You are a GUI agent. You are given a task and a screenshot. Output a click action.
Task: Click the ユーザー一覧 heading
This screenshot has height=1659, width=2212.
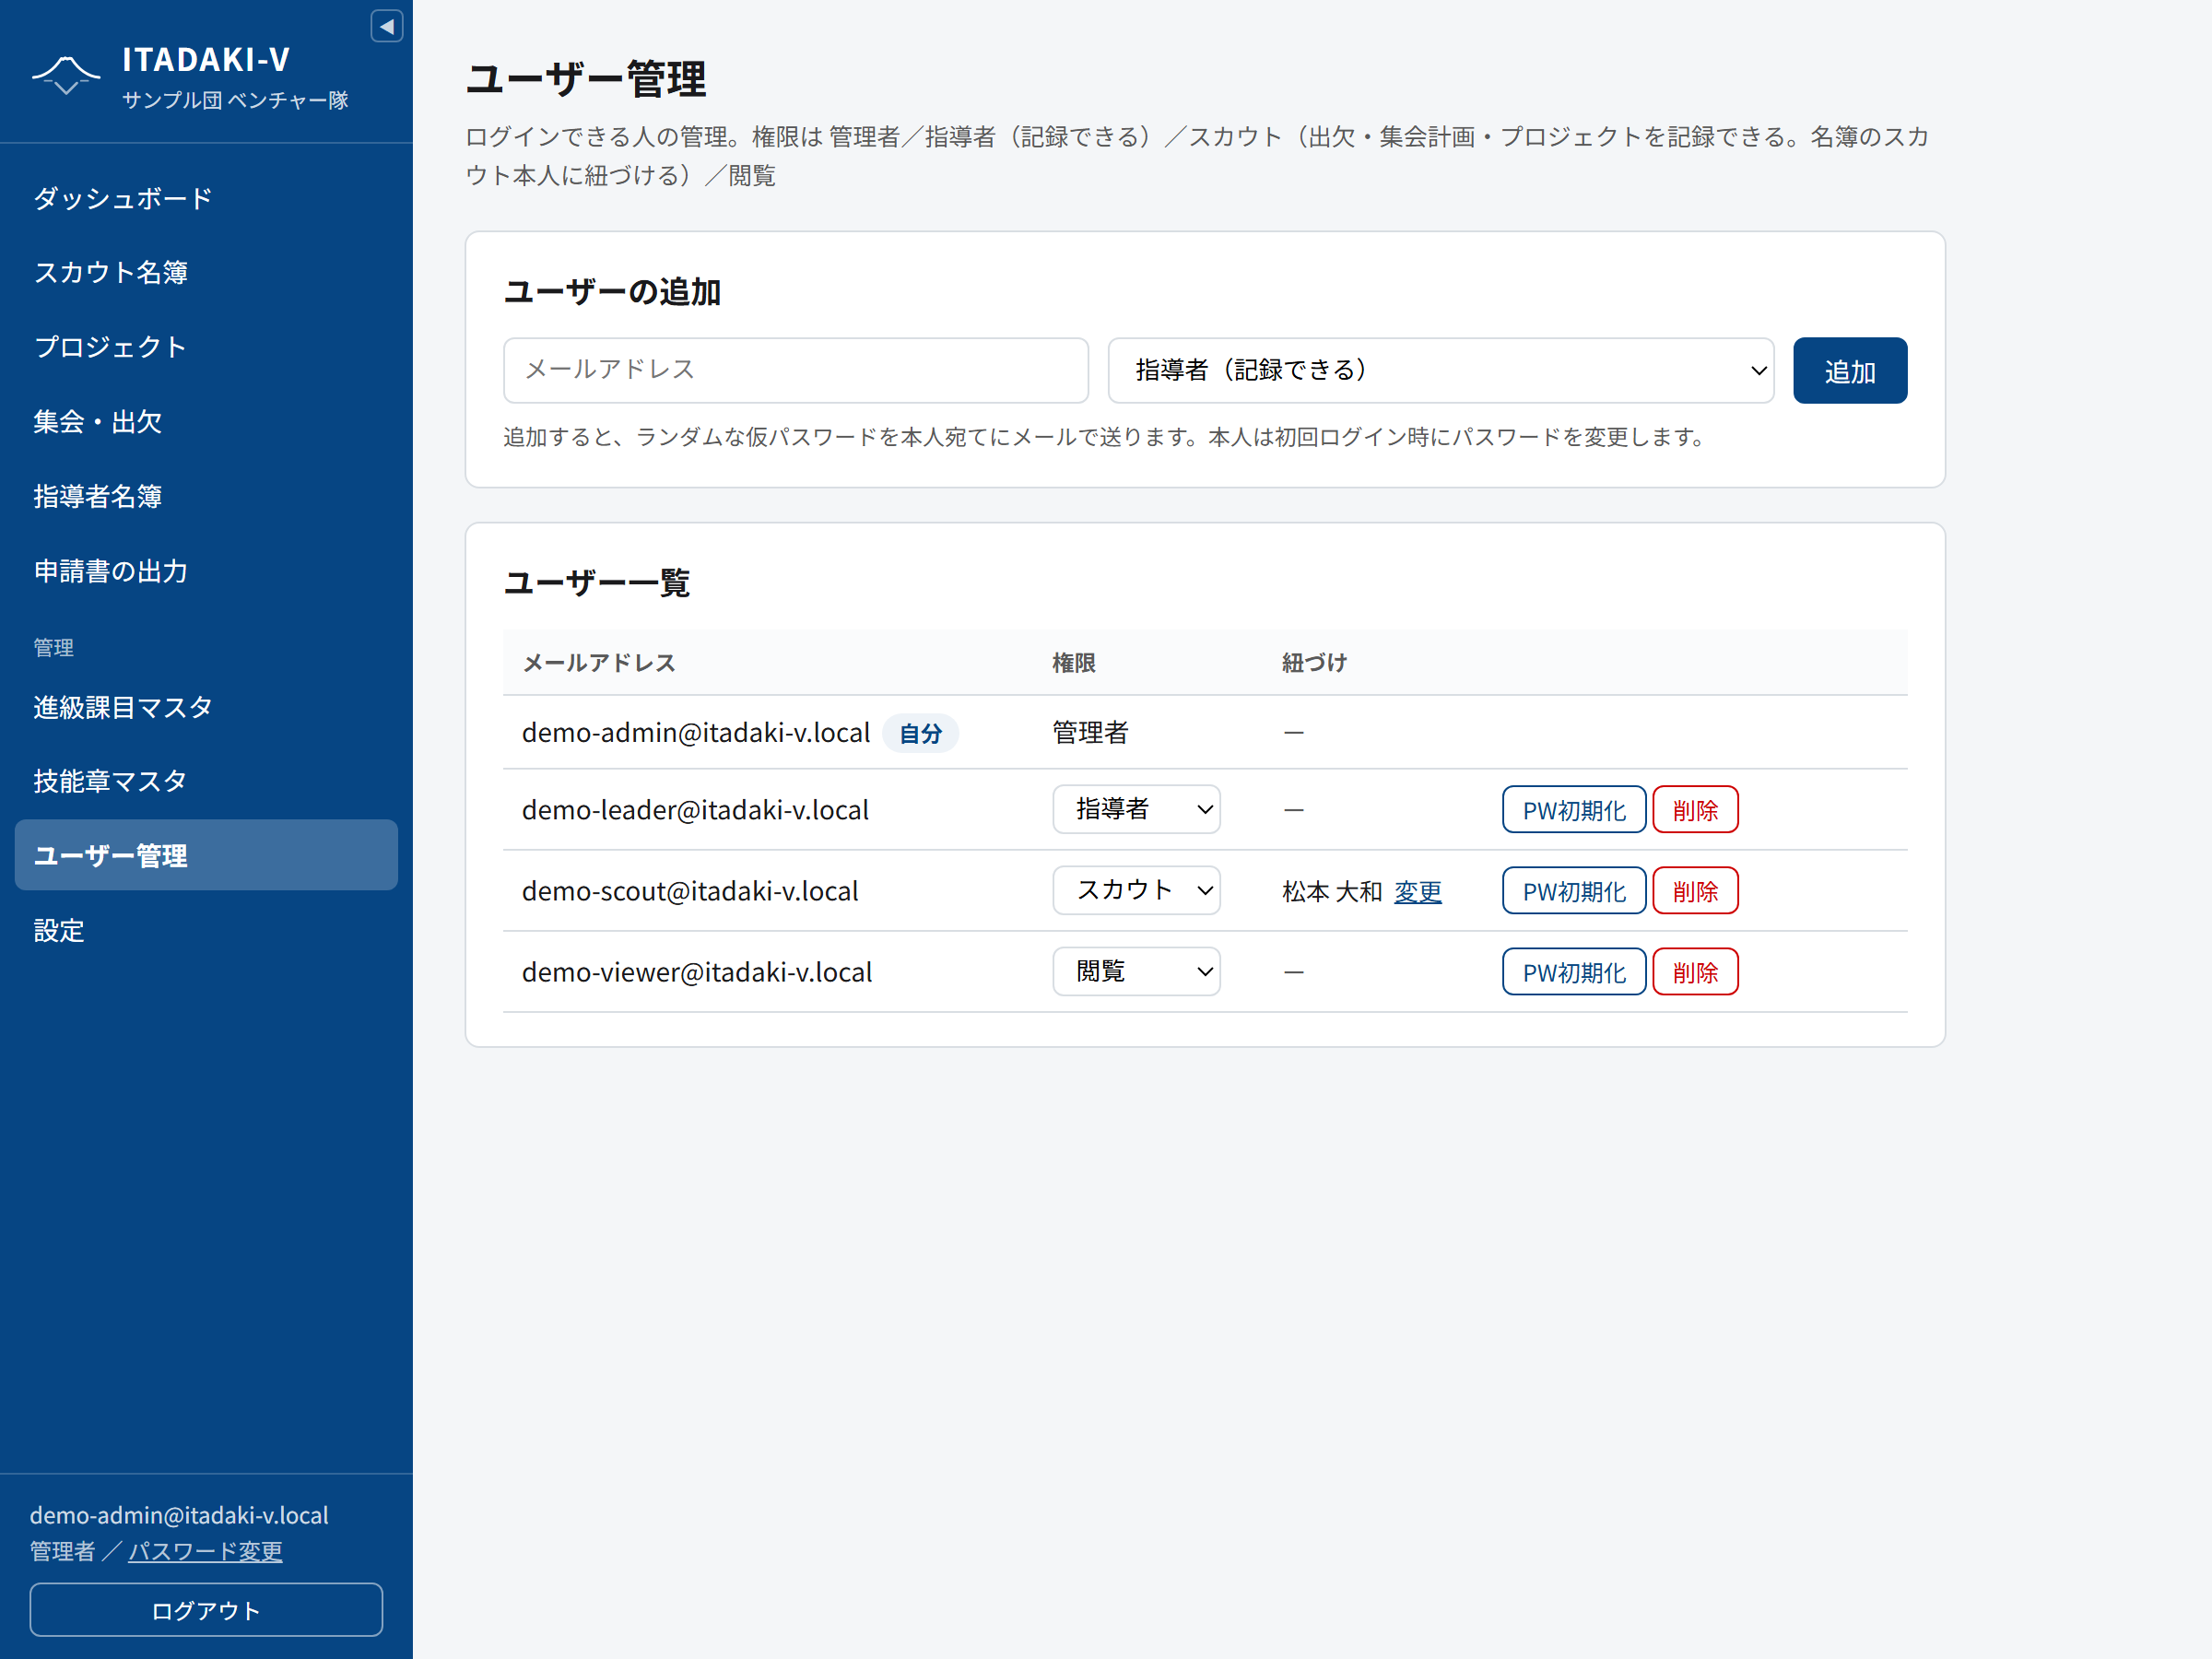(597, 582)
